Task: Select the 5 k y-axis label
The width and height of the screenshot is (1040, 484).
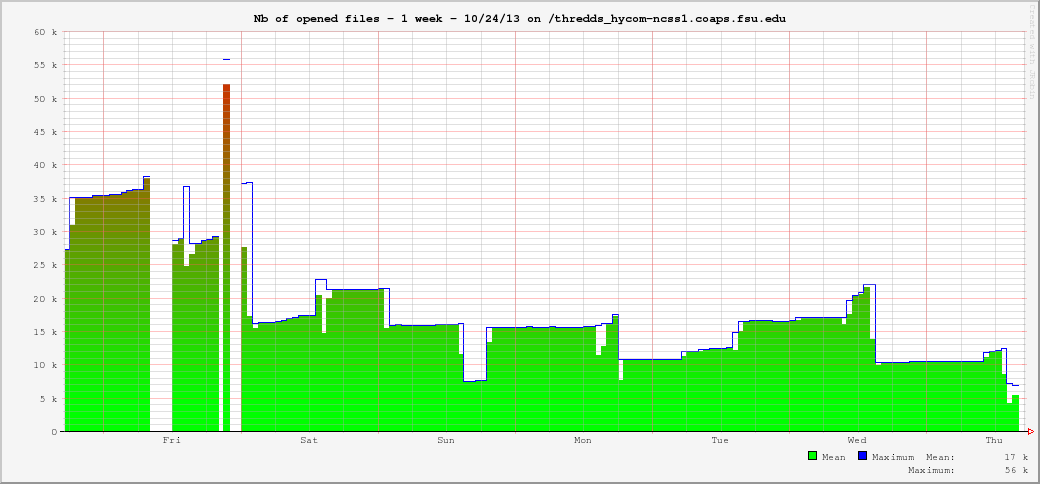Action: tap(49, 399)
